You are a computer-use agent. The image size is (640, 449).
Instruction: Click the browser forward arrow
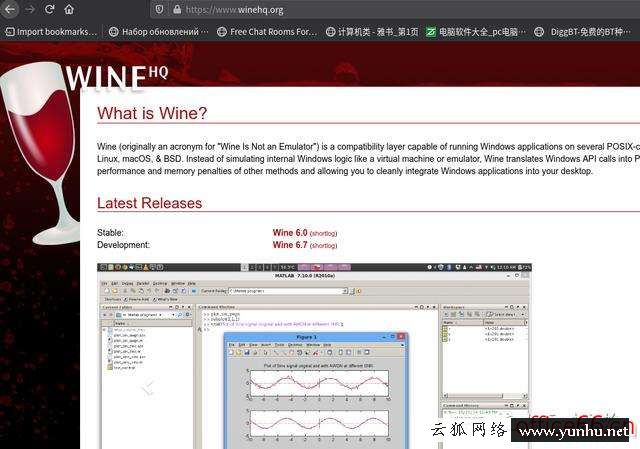[30, 9]
